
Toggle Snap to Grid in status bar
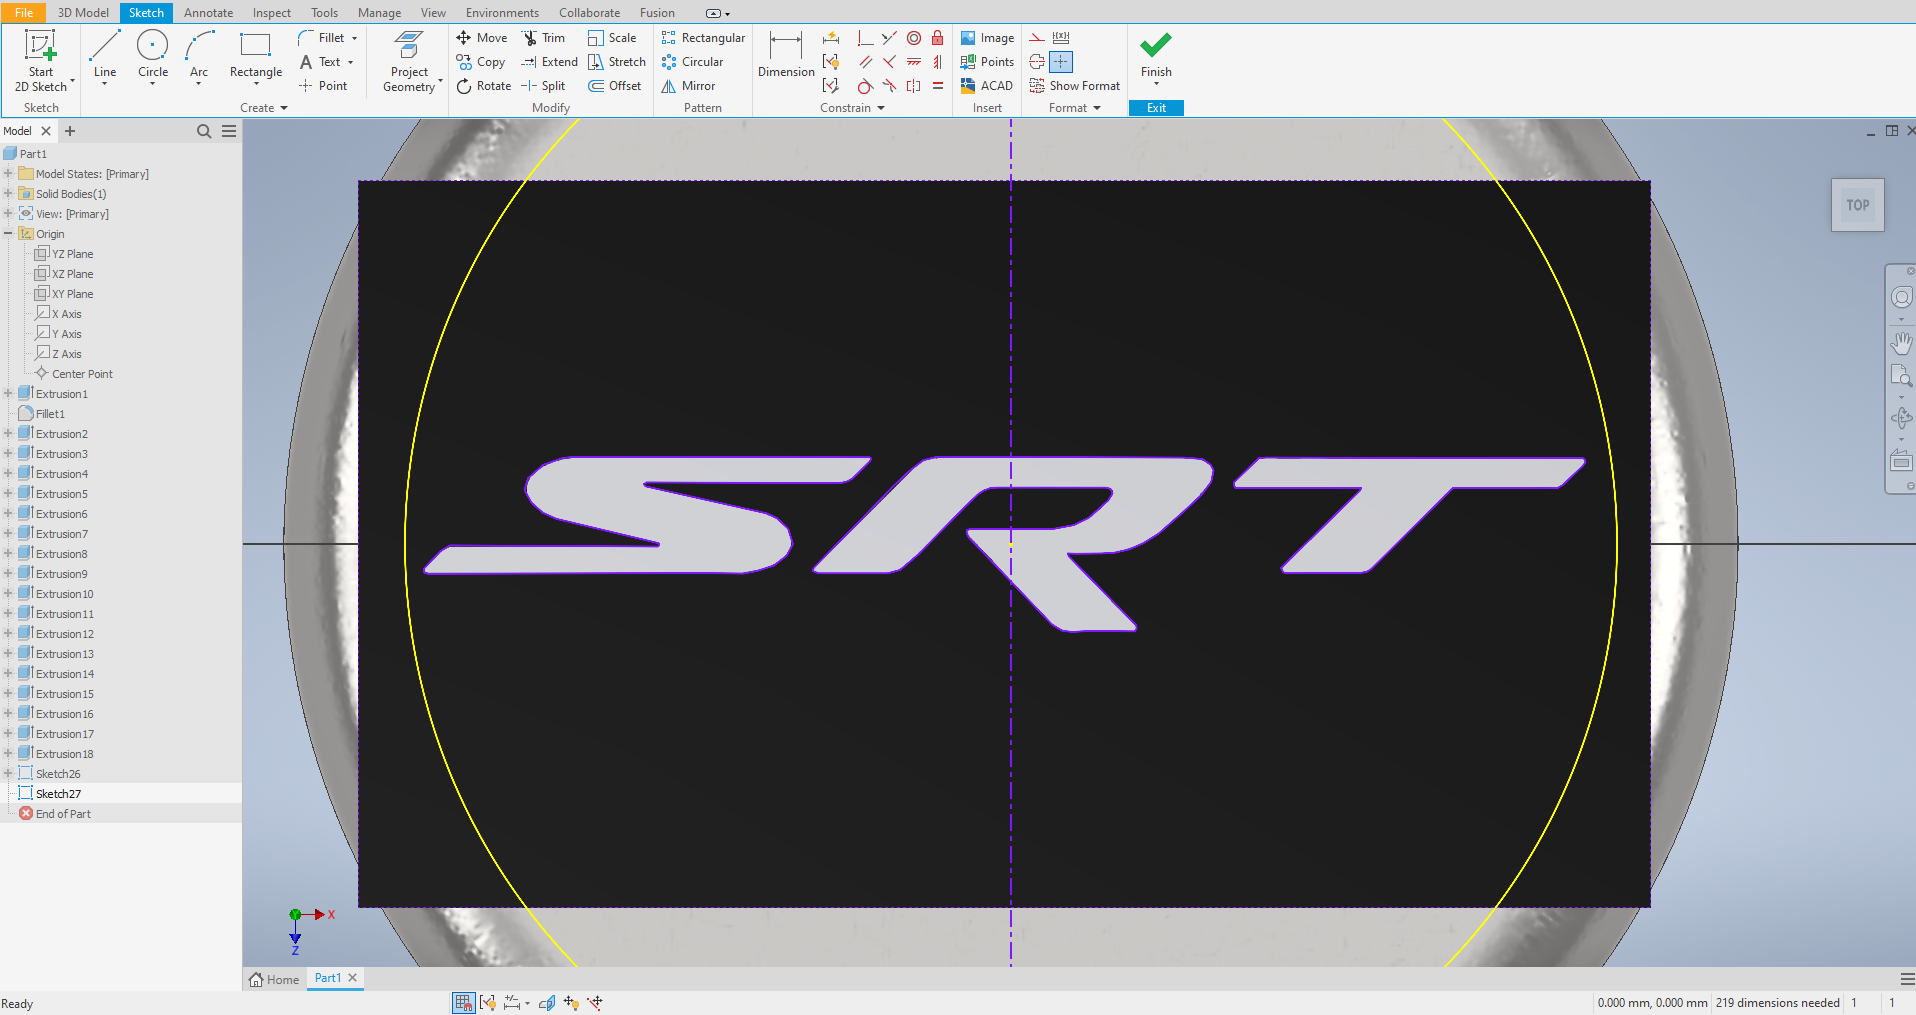pyautogui.click(x=463, y=1002)
